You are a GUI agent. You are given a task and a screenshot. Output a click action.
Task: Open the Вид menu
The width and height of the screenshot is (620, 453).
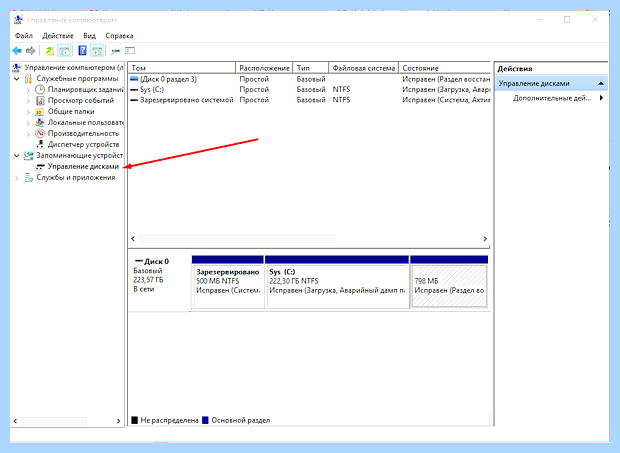pos(89,36)
